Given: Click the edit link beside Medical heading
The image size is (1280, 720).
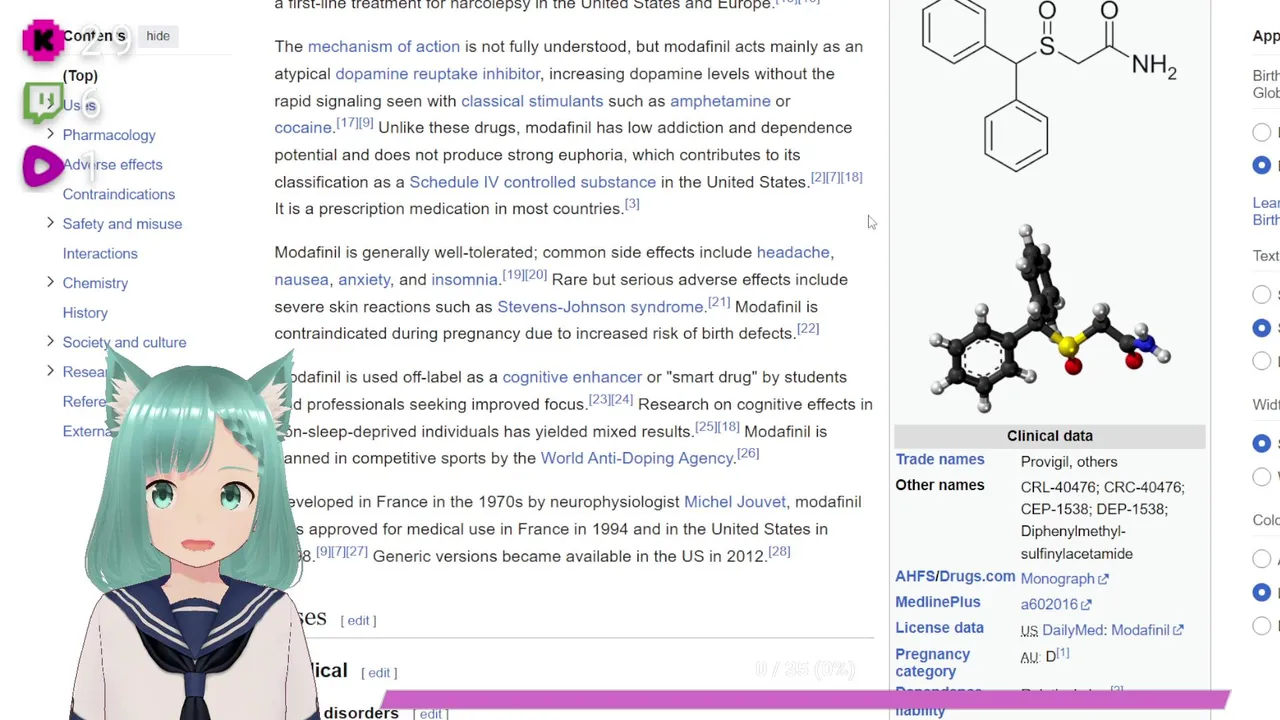Looking at the screenshot, I should 379,673.
